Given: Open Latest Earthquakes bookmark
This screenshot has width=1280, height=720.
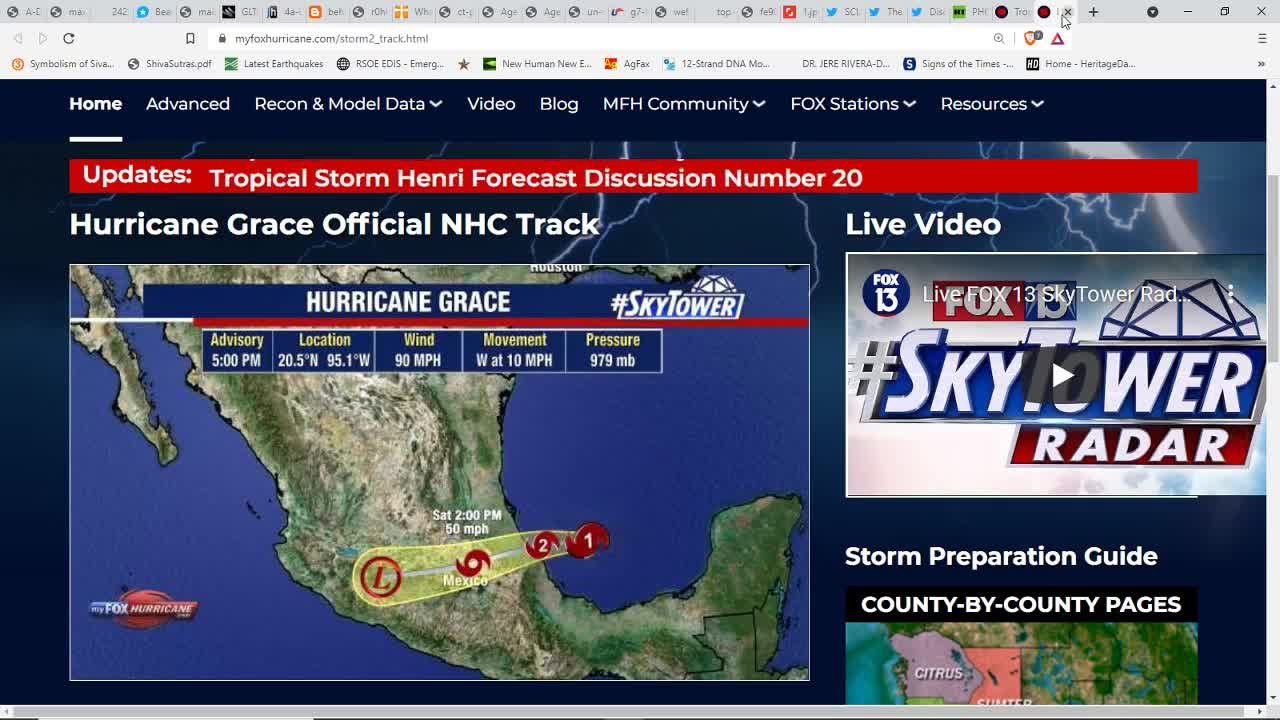Looking at the screenshot, I should (x=274, y=64).
